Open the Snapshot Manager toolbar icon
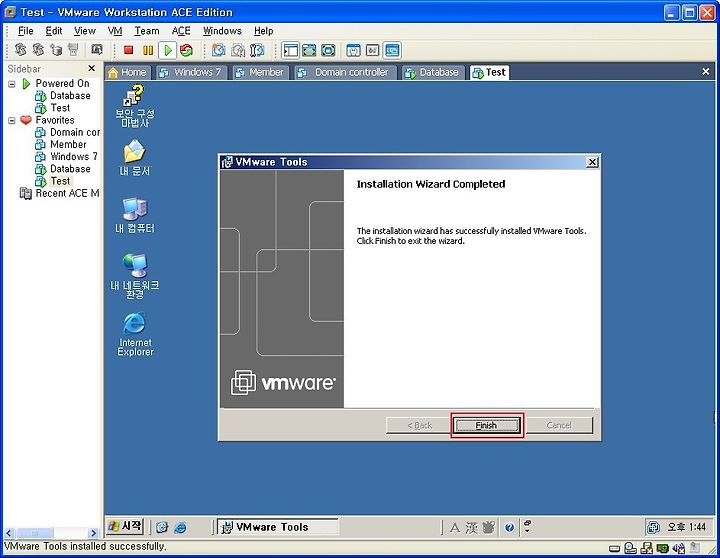This screenshot has width=720, height=558. (257, 50)
